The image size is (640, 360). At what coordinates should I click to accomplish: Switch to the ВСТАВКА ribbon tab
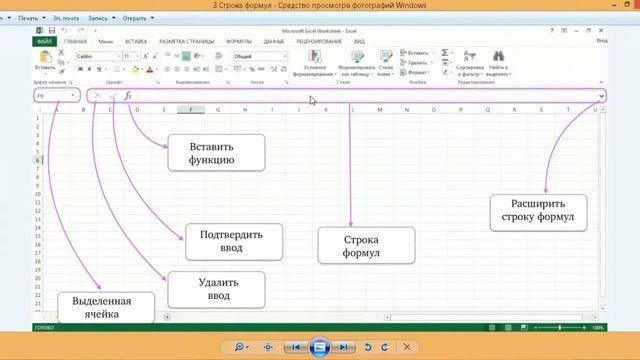136,41
